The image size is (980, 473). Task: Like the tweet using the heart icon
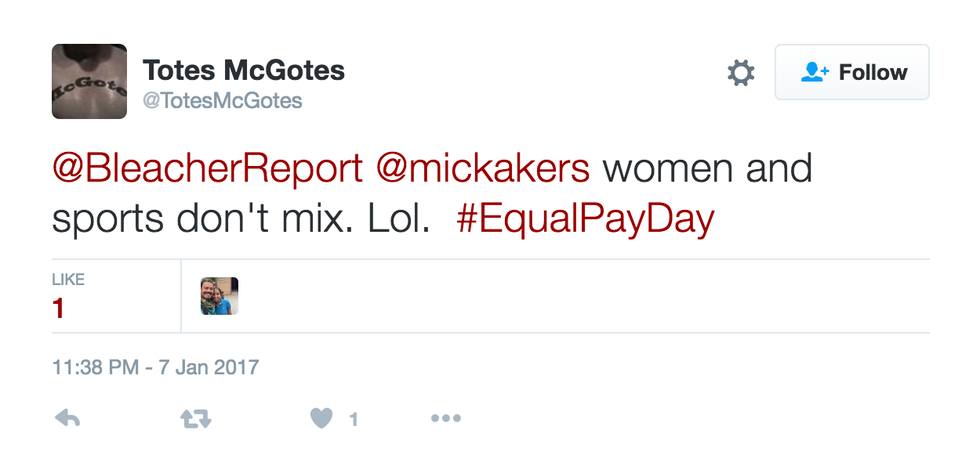tap(321, 420)
